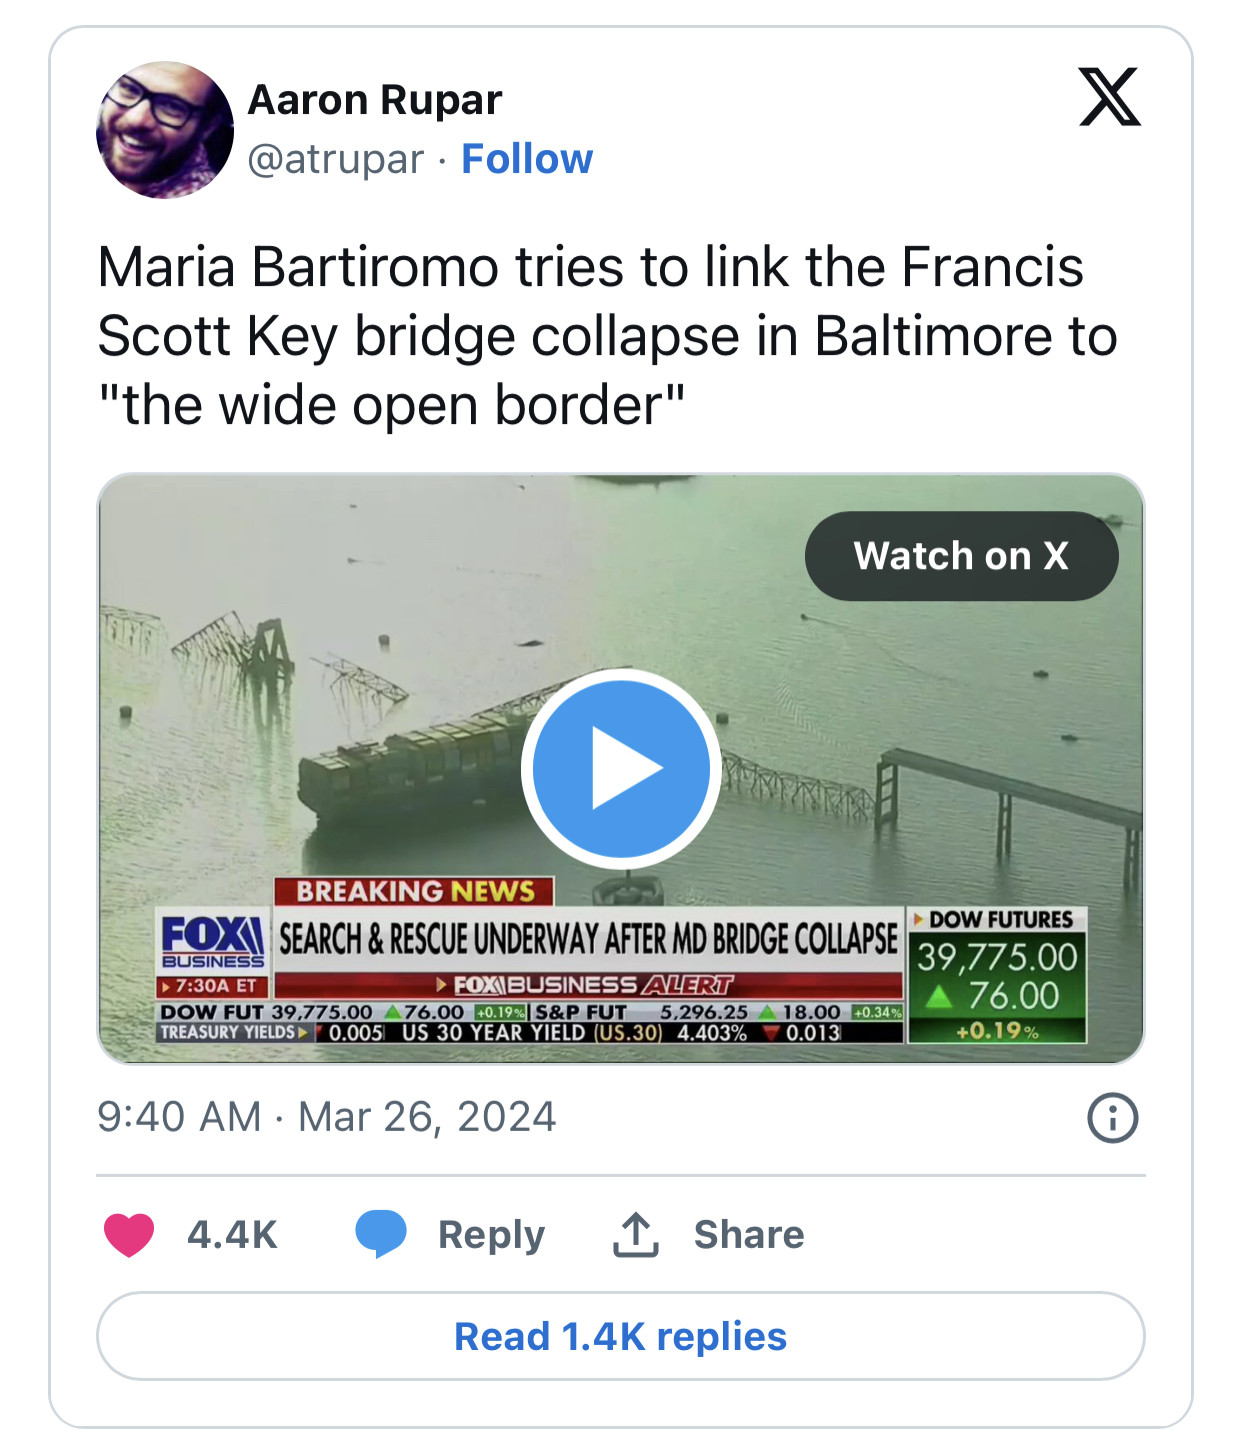Click the Breaking News headline banner in video
The image size is (1242, 1435).
[x=588, y=938]
